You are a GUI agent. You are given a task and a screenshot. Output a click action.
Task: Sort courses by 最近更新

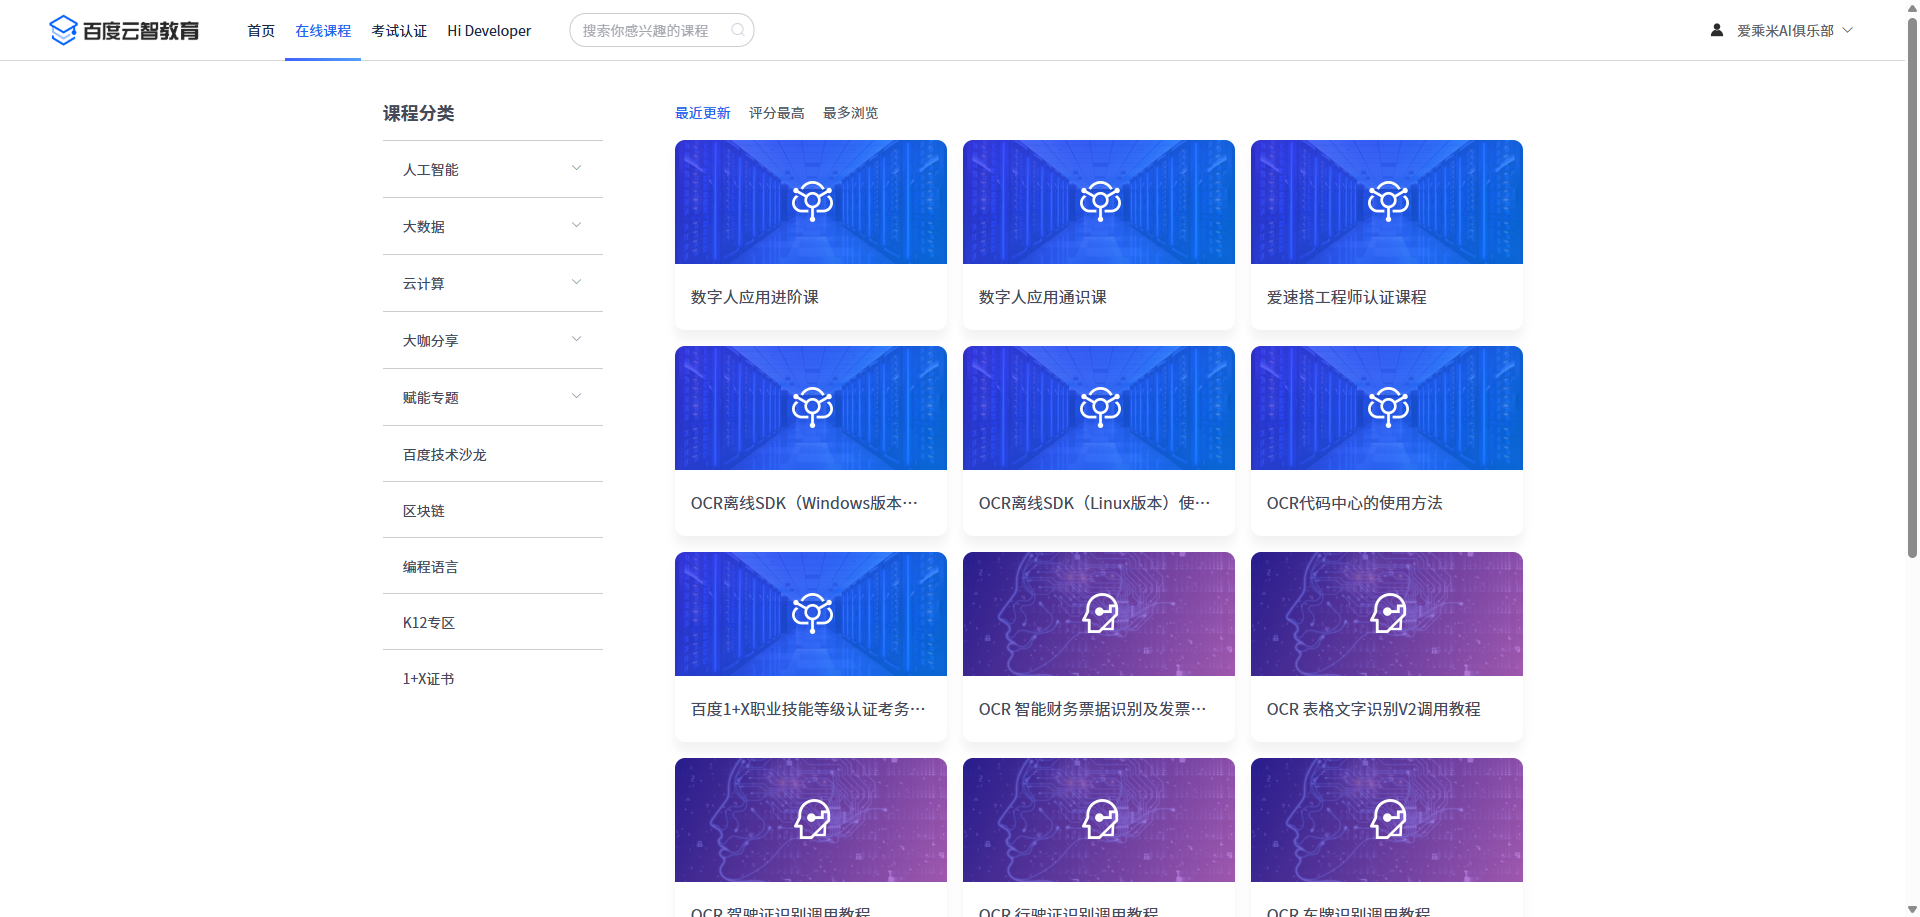click(703, 113)
